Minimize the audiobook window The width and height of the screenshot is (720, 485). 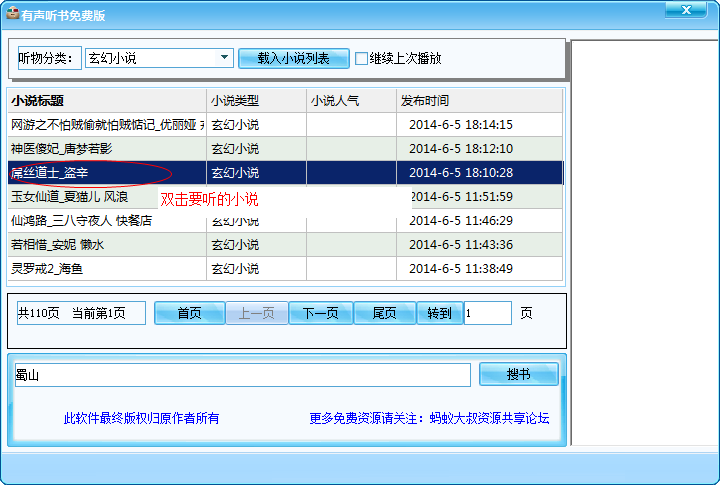pos(647,11)
